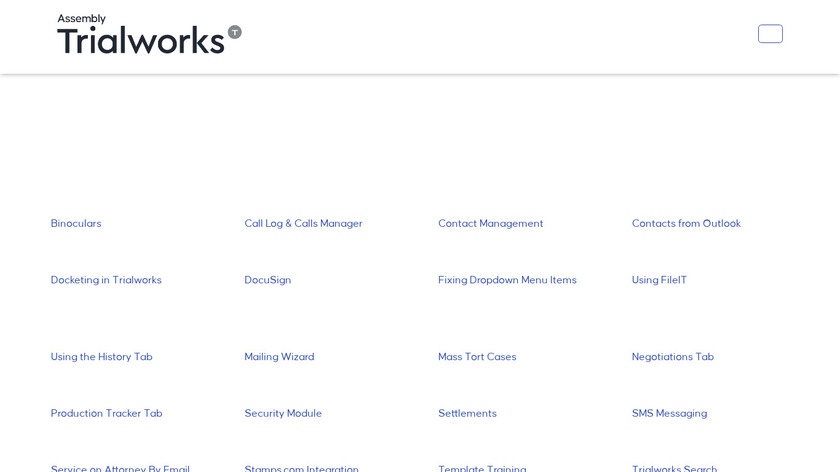Open Stamps.com Integration link
This screenshot has width=840, height=472.
coord(301,468)
